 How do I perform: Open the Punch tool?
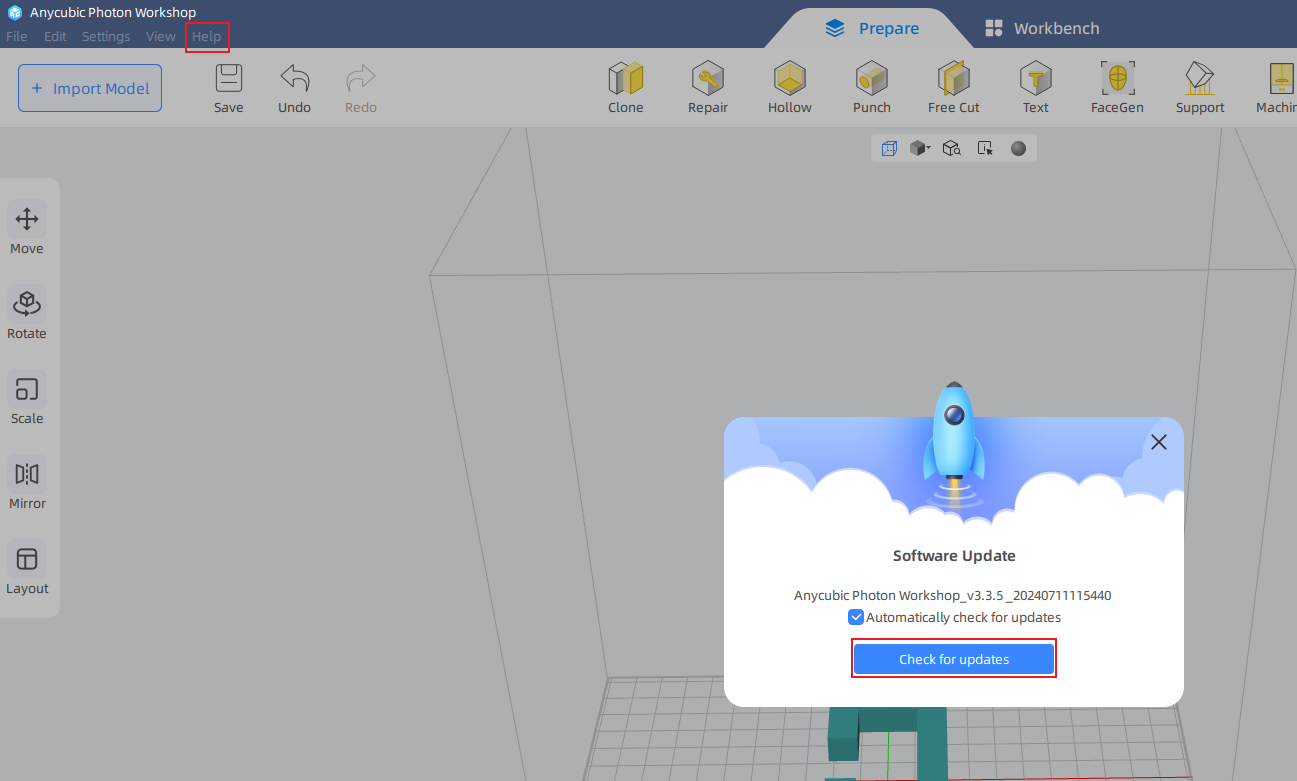(x=872, y=88)
